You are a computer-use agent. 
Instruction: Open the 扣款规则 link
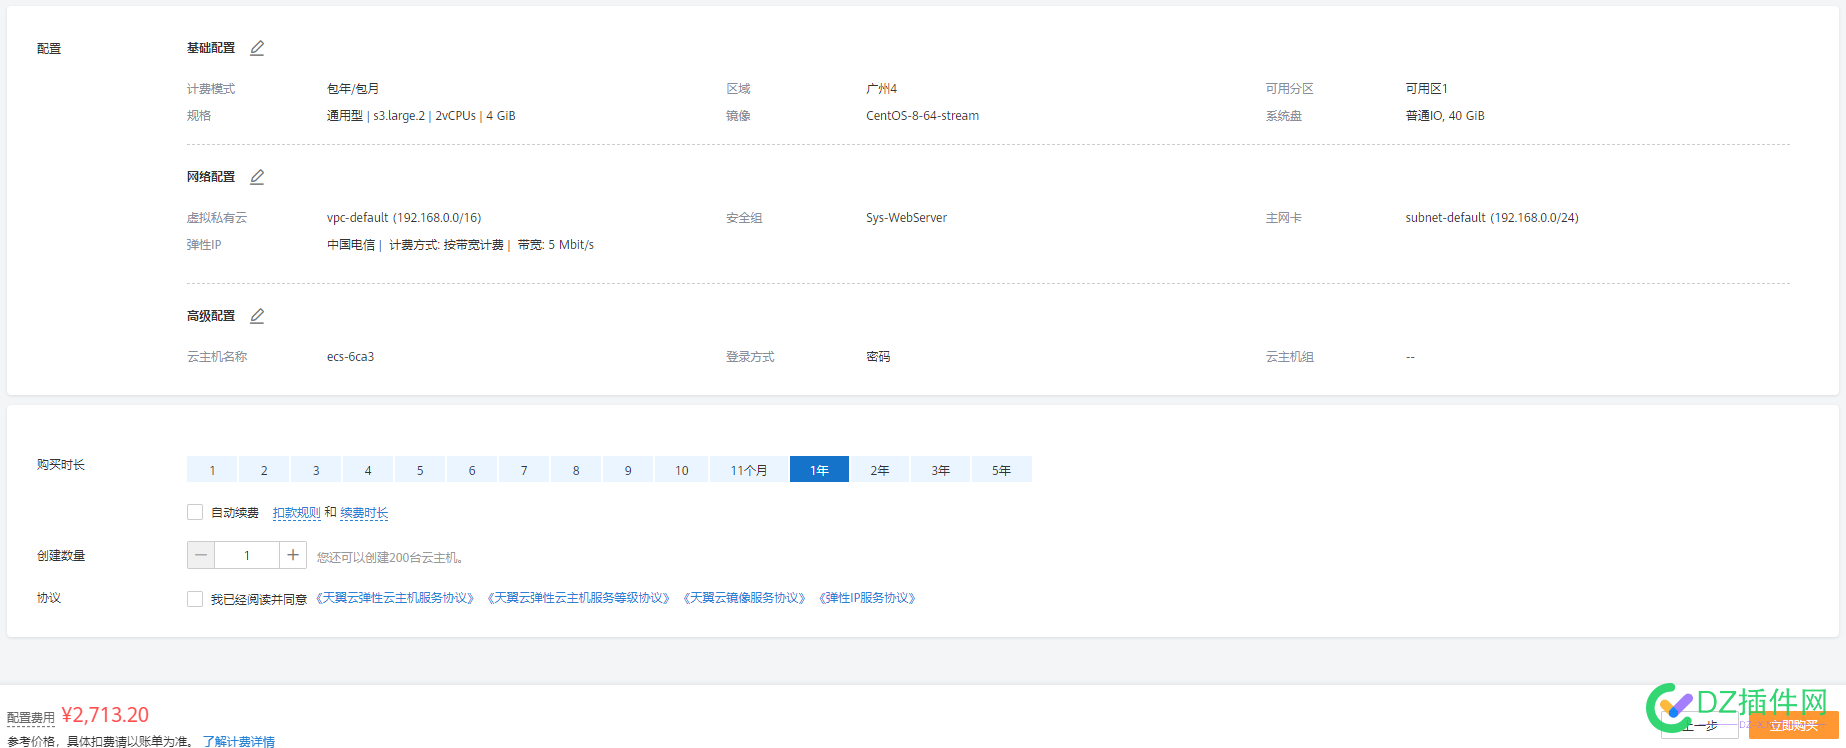tap(296, 513)
